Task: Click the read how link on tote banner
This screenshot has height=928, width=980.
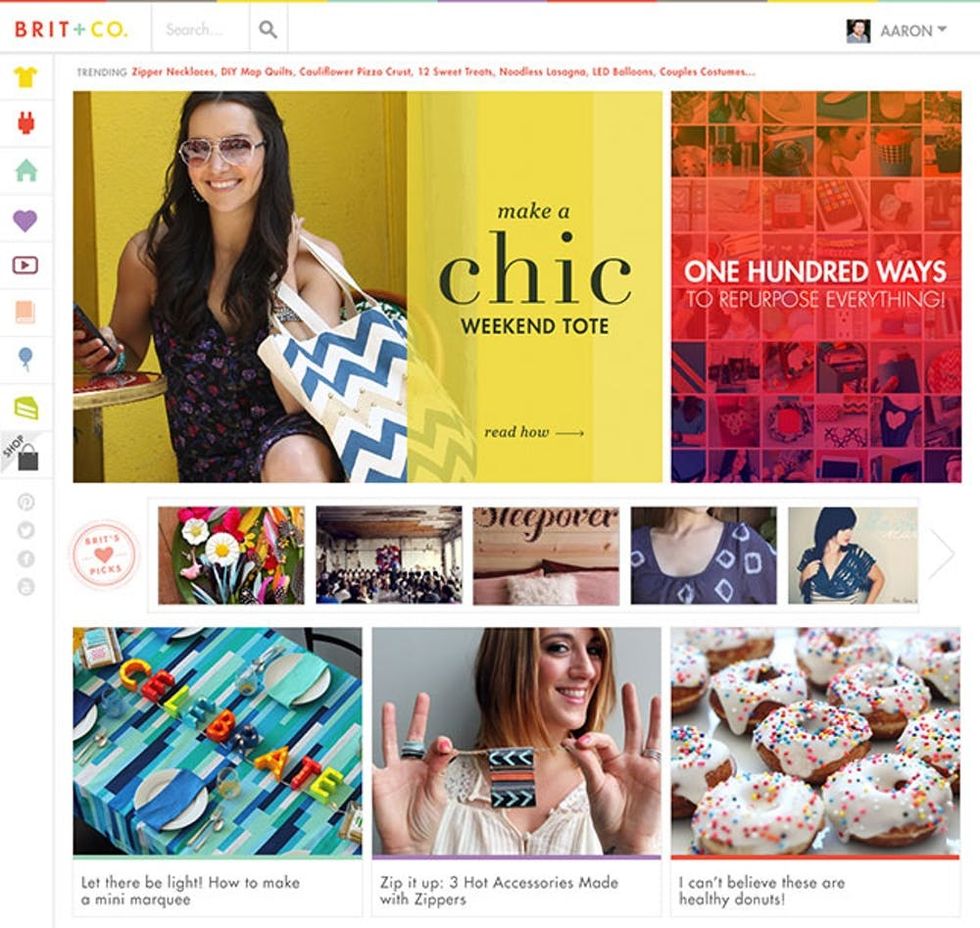Action: [x=534, y=432]
